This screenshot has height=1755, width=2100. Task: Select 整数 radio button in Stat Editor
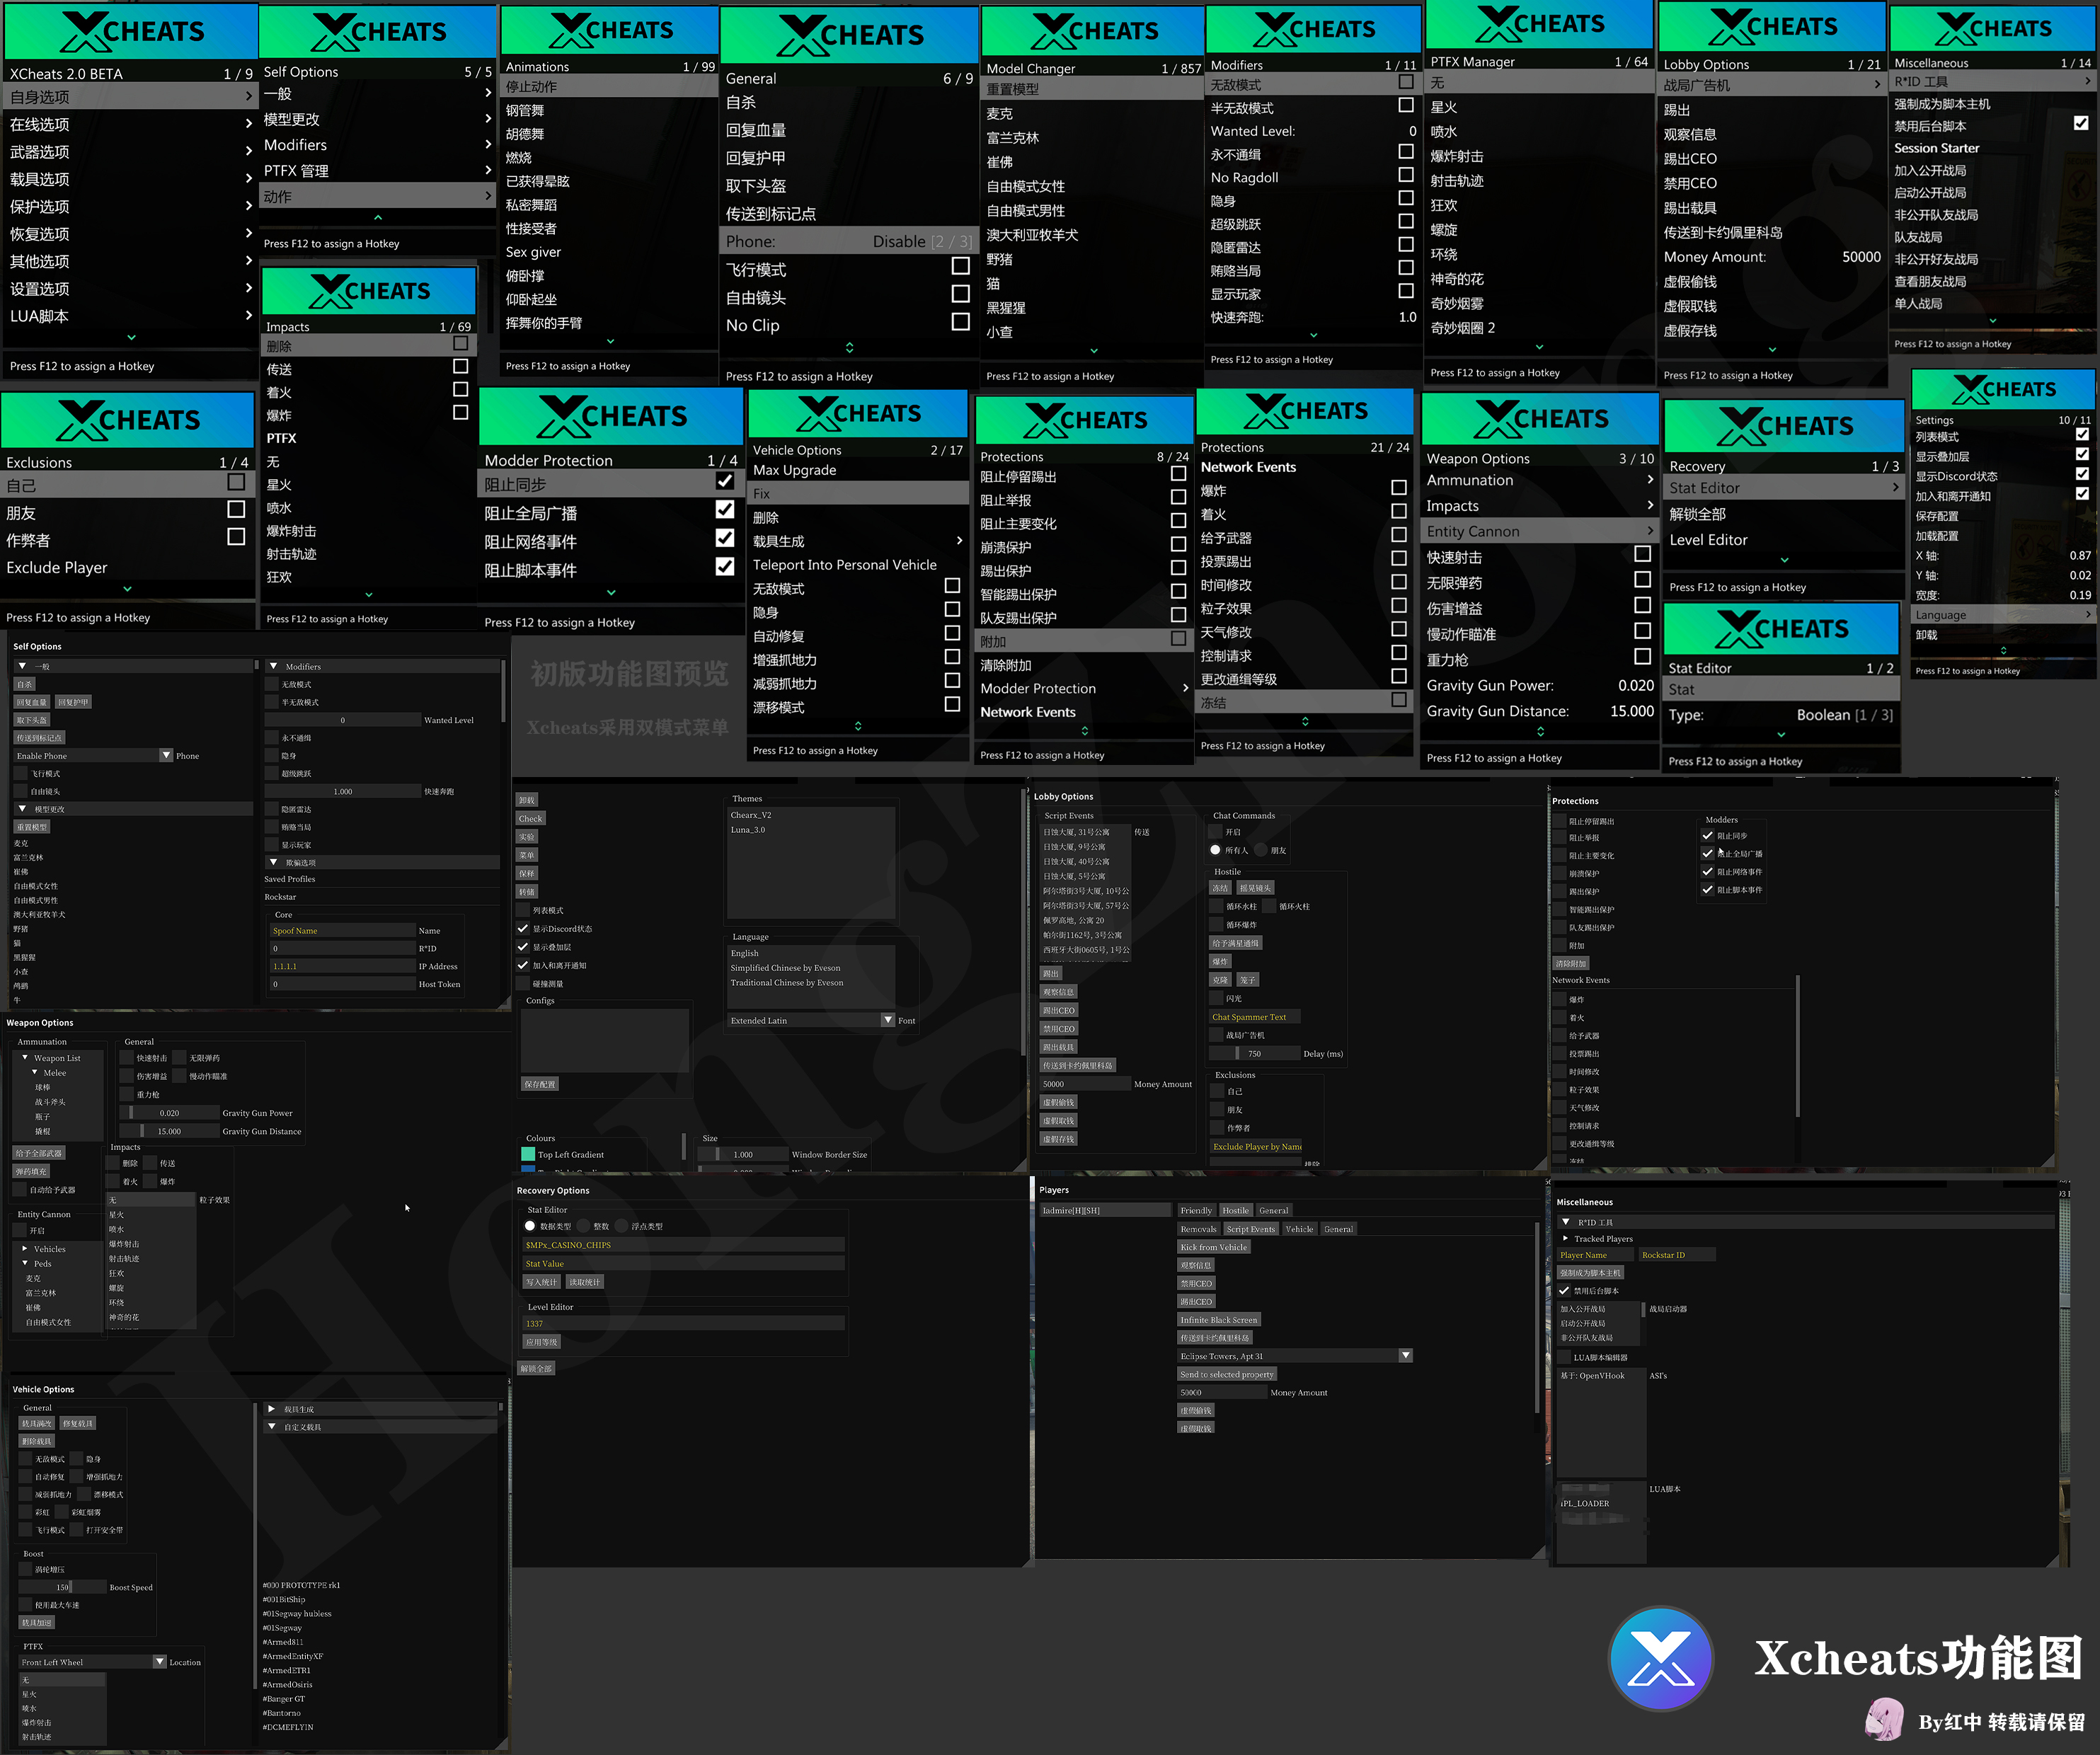tap(583, 1226)
